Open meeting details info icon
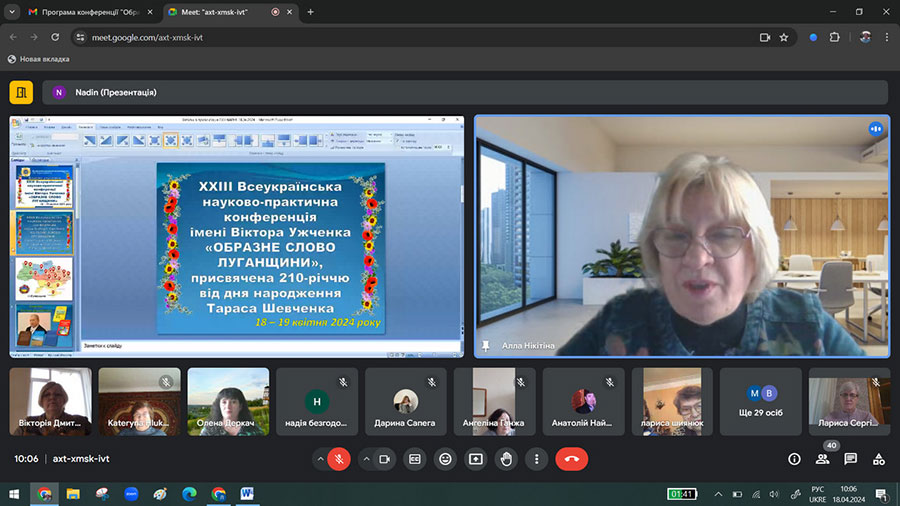 coord(794,459)
